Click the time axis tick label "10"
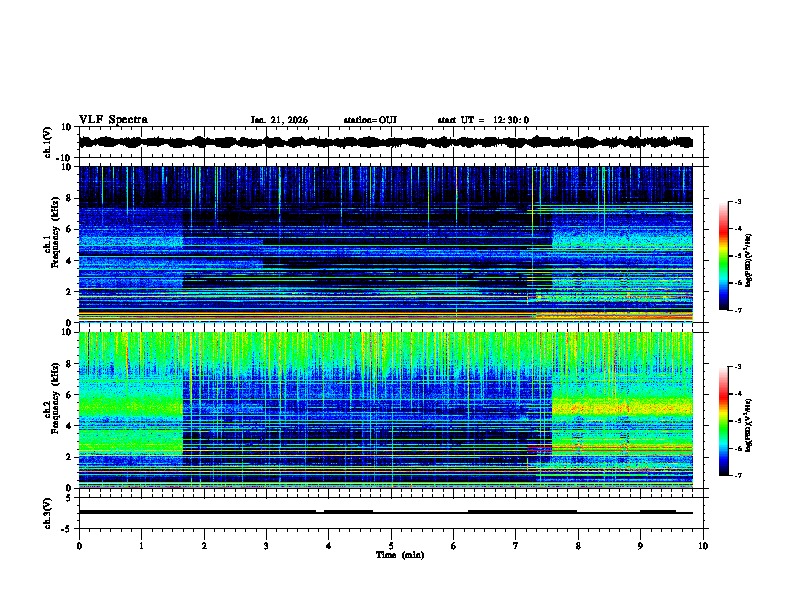 pyautogui.click(x=703, y=546)
